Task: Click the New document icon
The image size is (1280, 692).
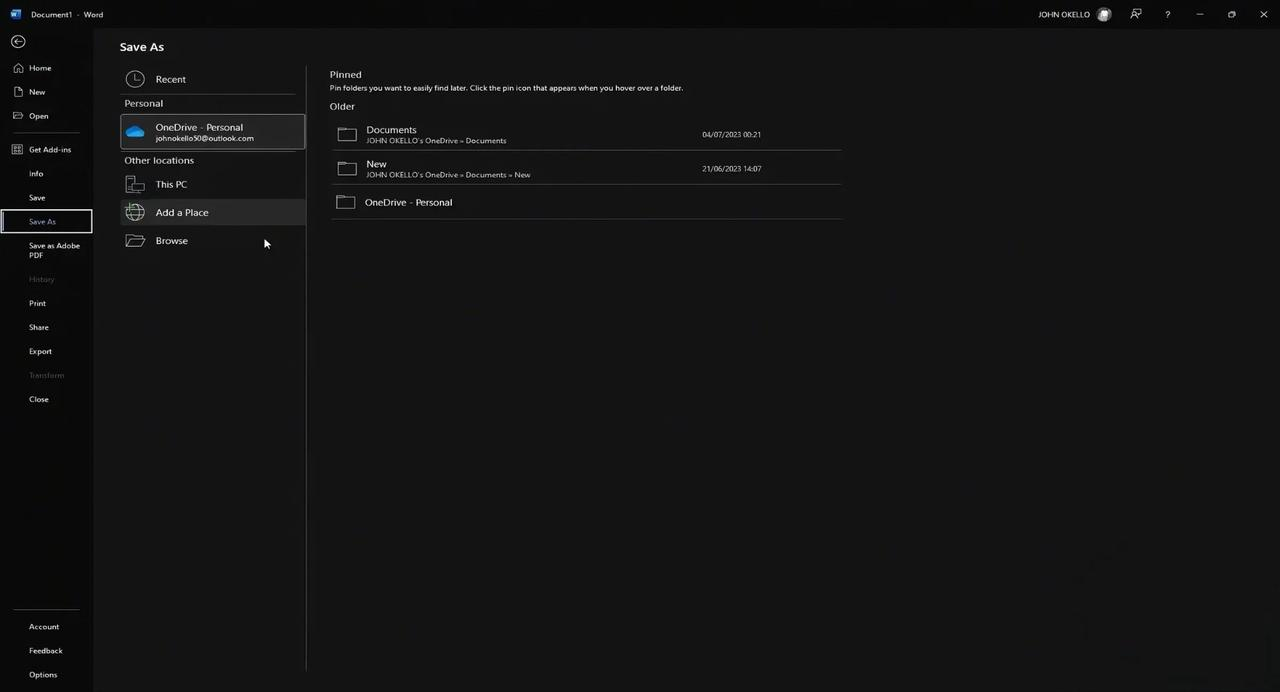Action: point(17,92)
